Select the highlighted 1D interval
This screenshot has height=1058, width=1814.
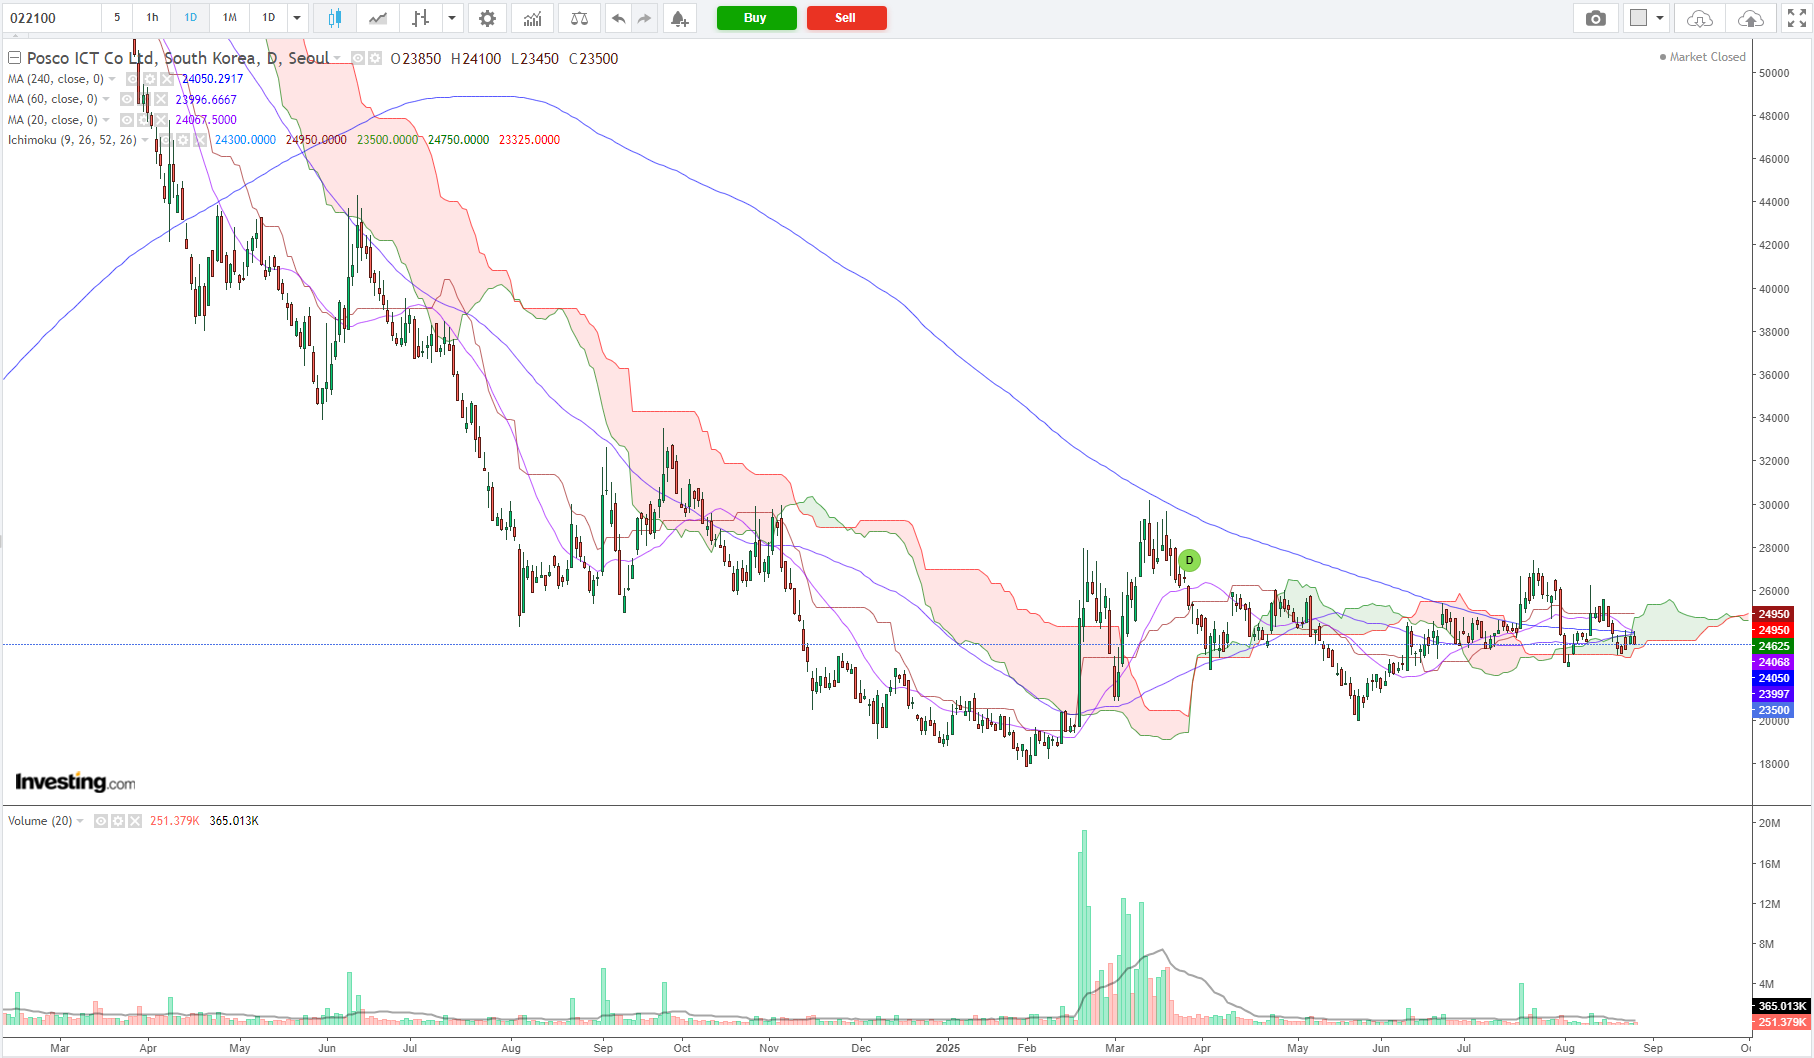click(190, 18)
